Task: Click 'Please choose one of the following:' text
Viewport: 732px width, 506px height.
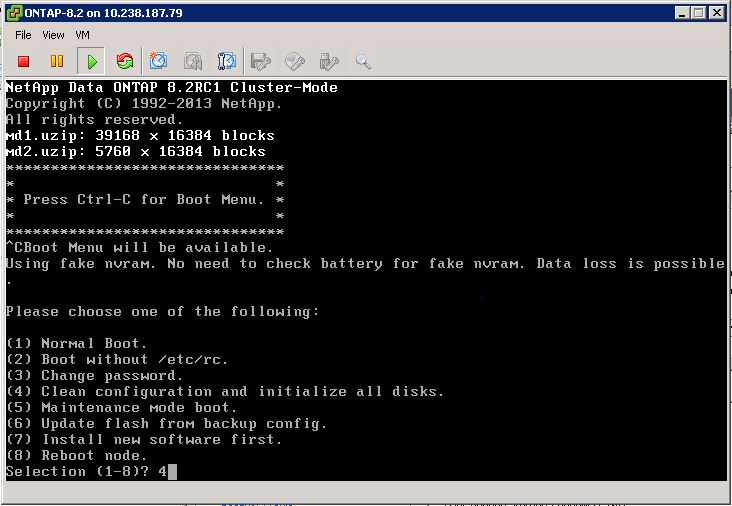Action: pos(162,311)
